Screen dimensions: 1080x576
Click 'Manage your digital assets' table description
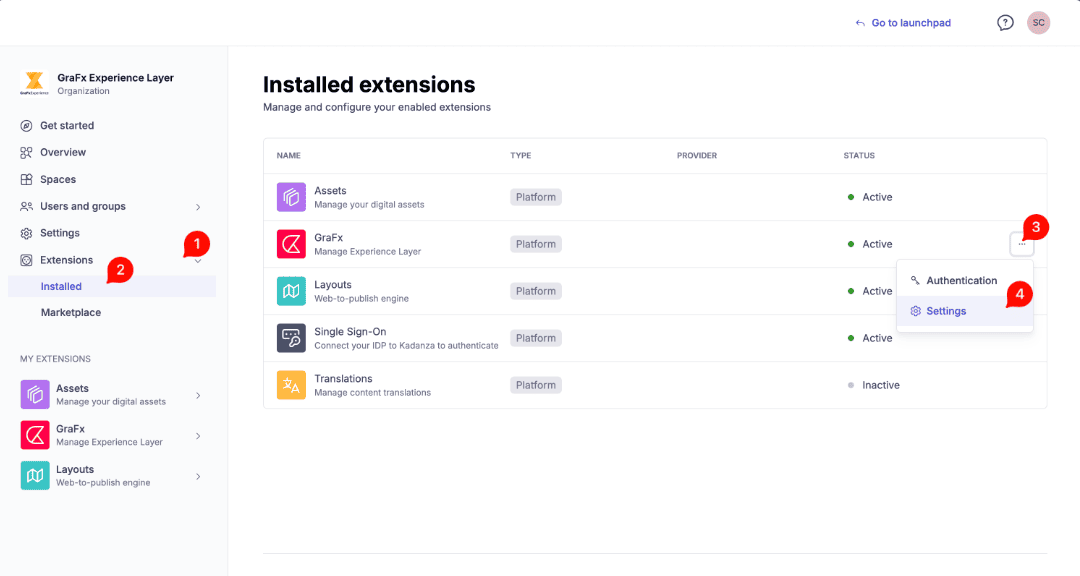click(x=369, y=205)
